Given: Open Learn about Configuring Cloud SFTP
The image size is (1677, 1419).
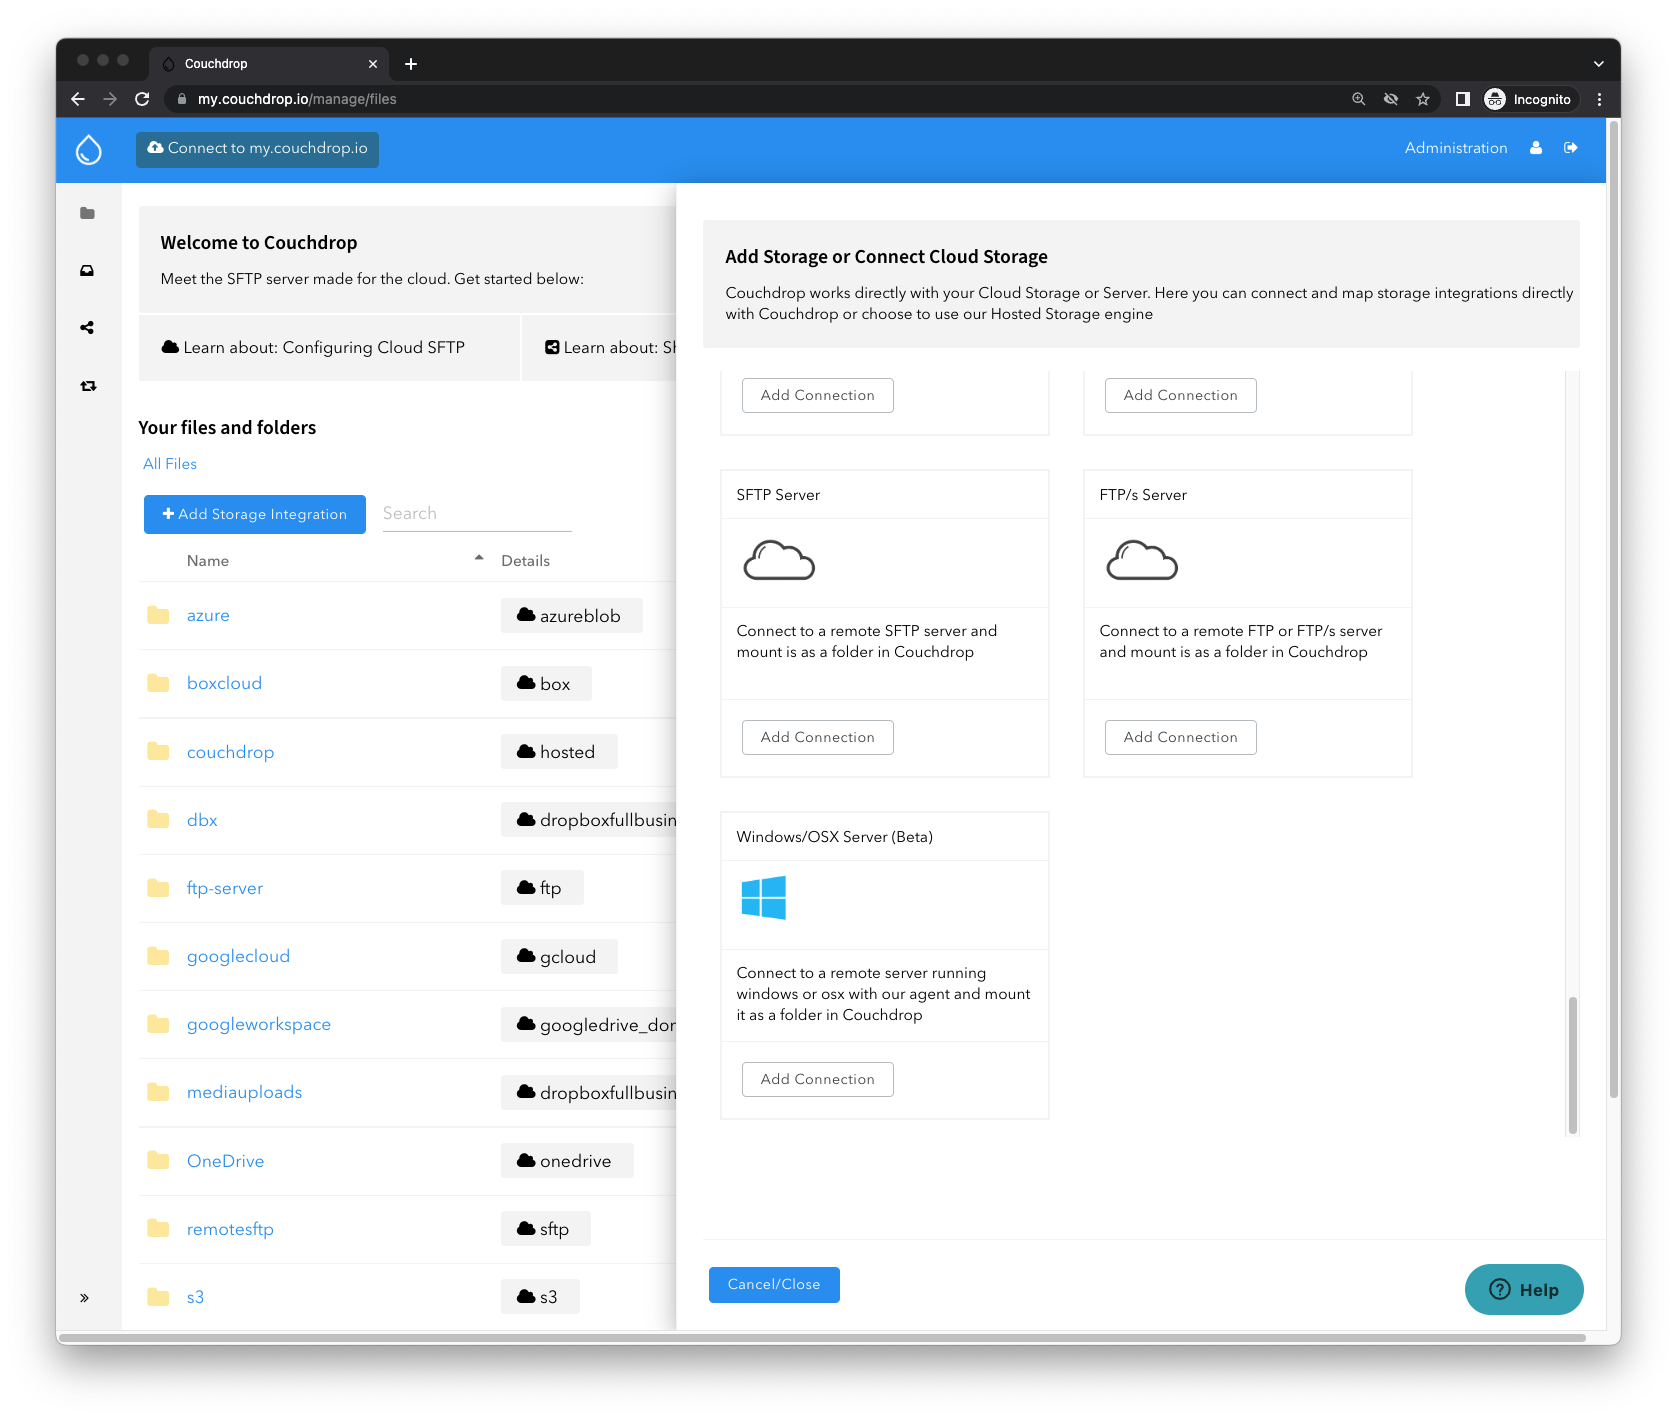Looking at the screenshot, I should tap(329, 348).
